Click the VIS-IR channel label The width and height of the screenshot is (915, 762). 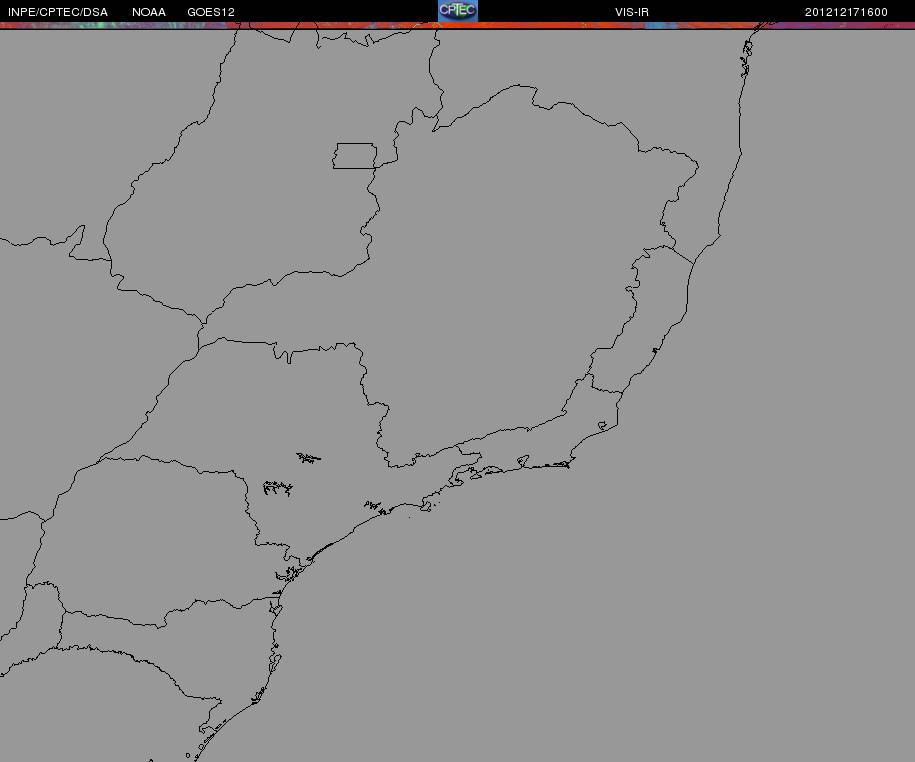(632, 12)
